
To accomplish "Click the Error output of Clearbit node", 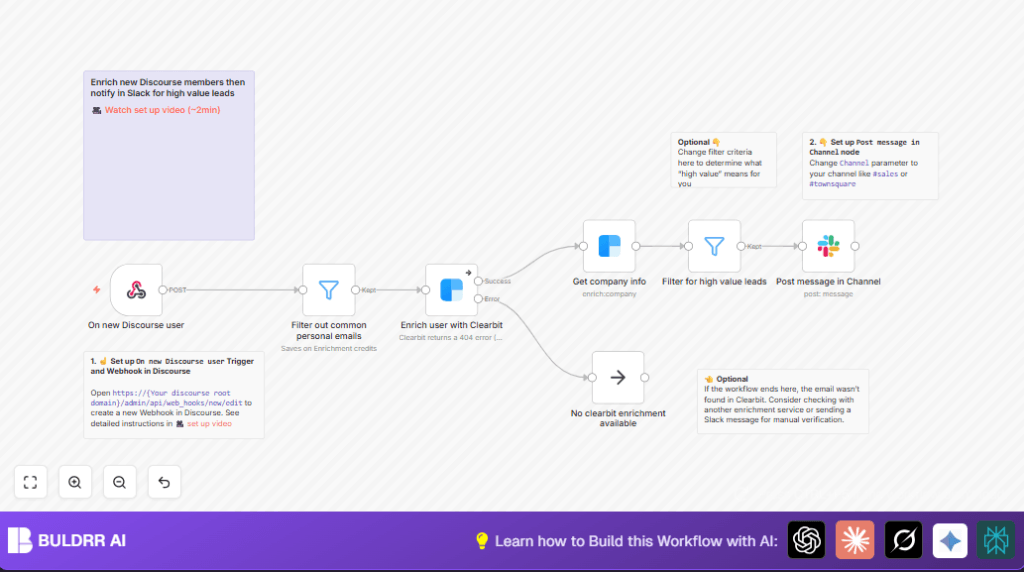I will point(479,299).
